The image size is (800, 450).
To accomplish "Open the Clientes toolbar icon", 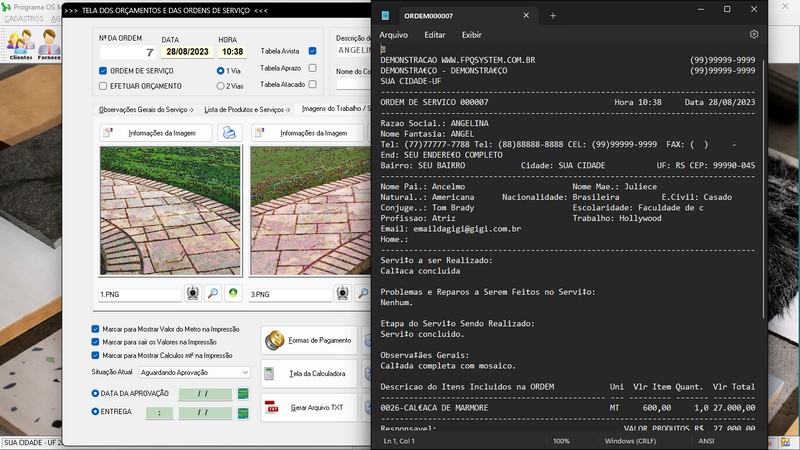I will [20, 45].
